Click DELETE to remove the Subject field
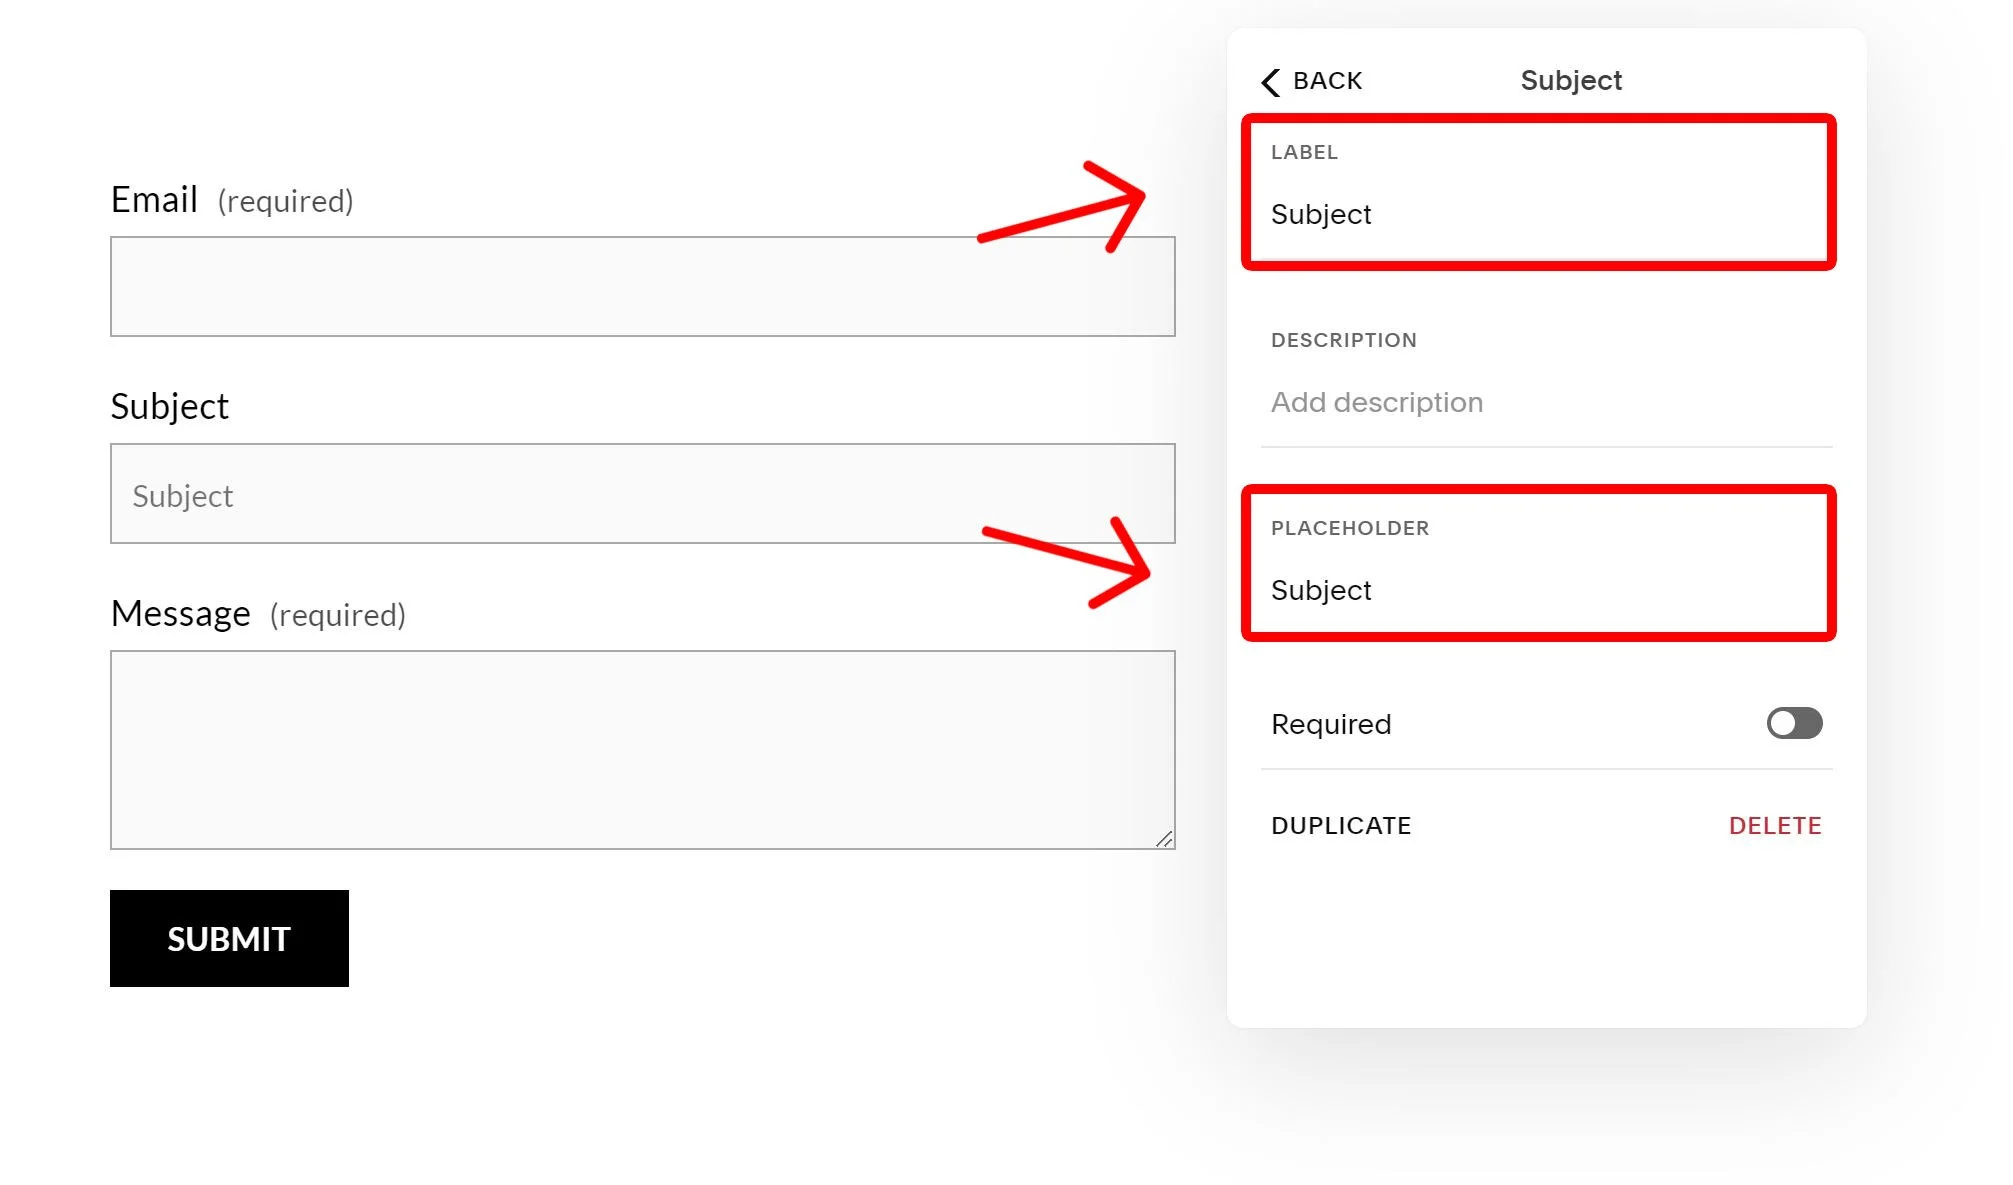The image size is (2013, 1185). coord(1775,825)
